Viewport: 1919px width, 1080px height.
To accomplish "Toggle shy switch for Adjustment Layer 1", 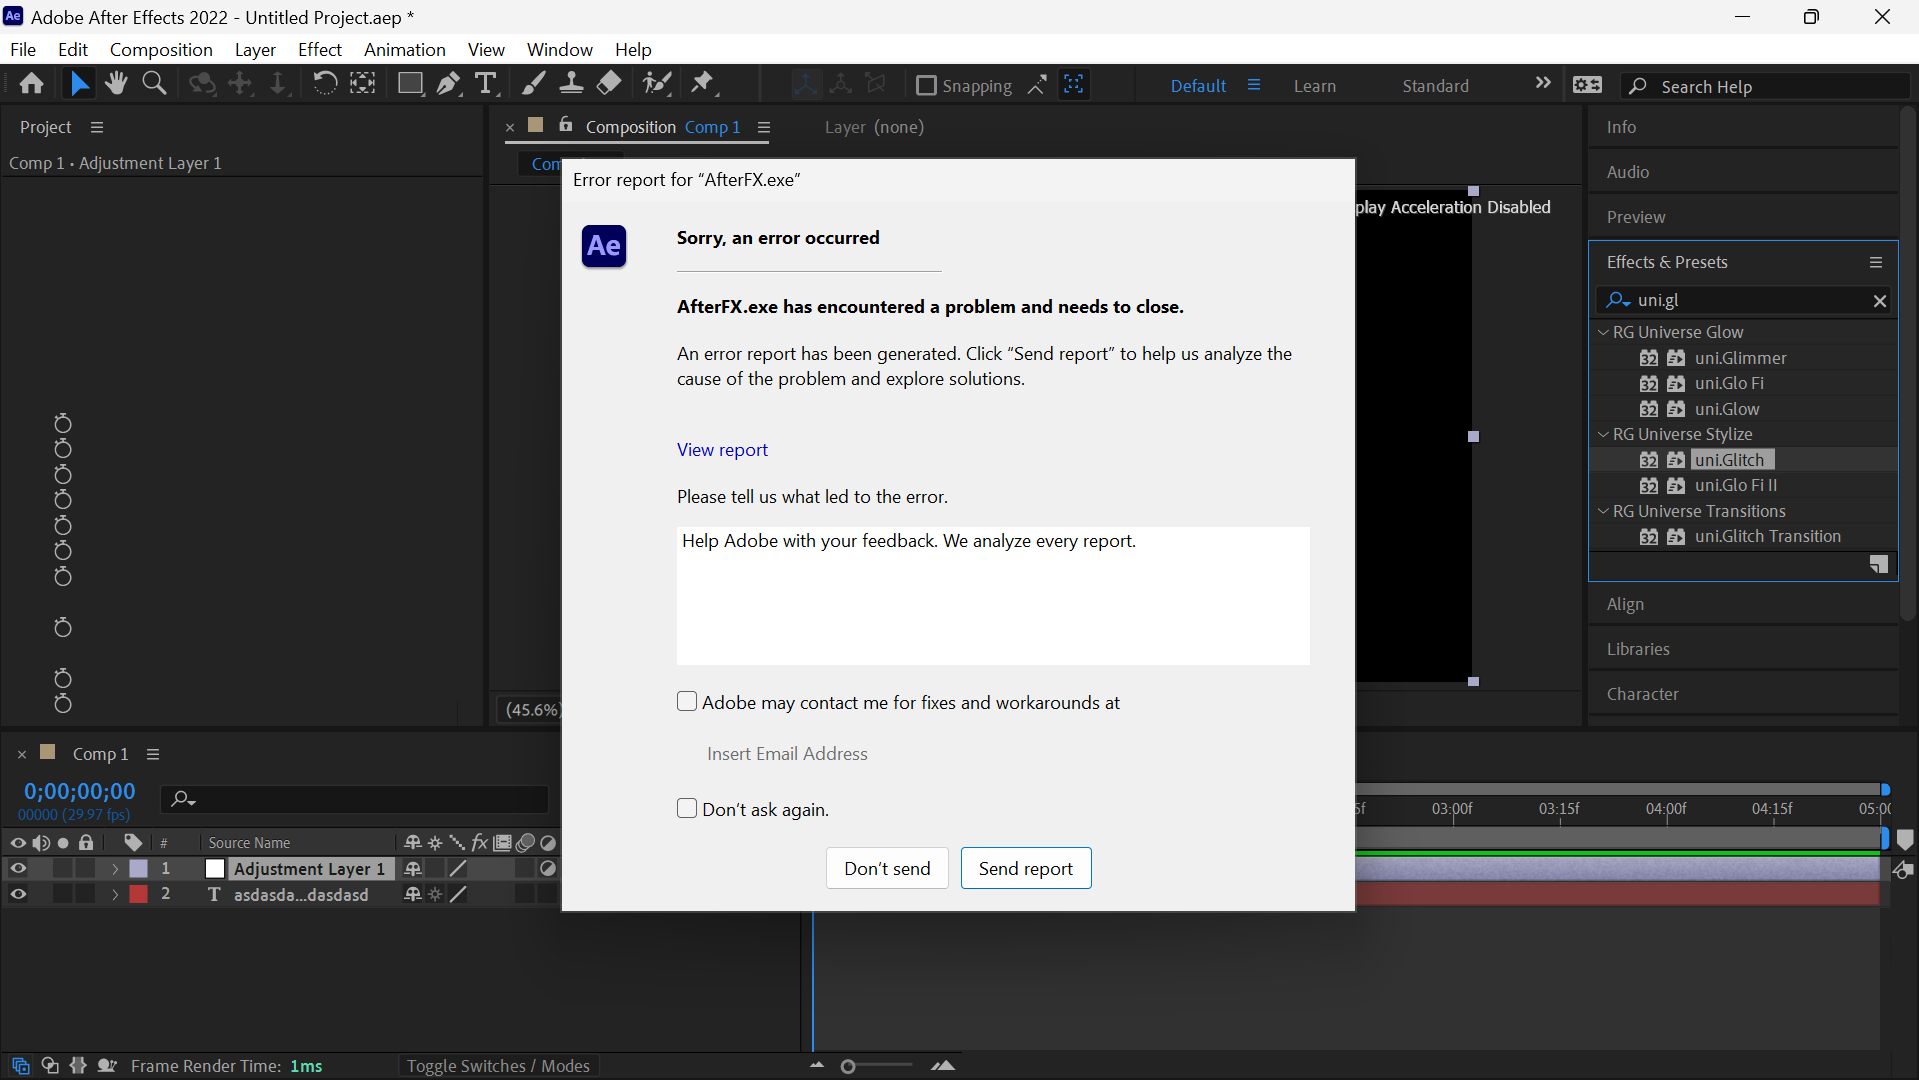I will (413, 868).
